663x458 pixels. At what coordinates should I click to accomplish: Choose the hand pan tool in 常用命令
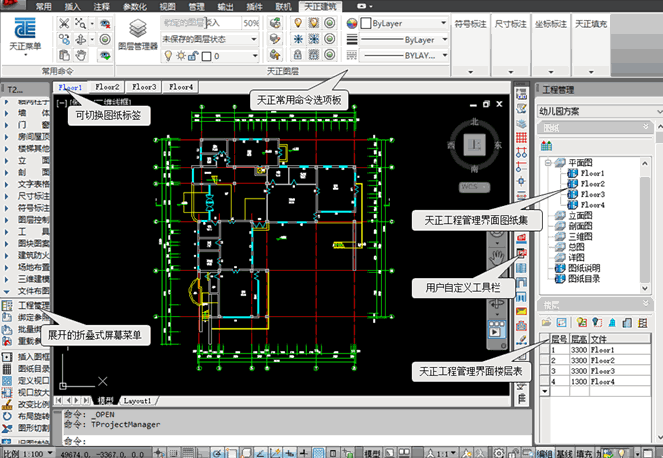click(80, 55)
